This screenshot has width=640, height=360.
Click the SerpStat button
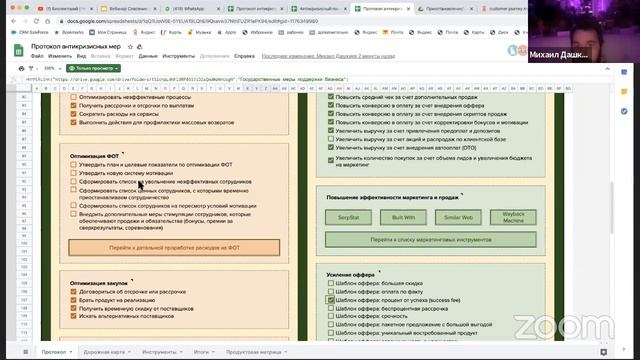[x=348, y=218]
